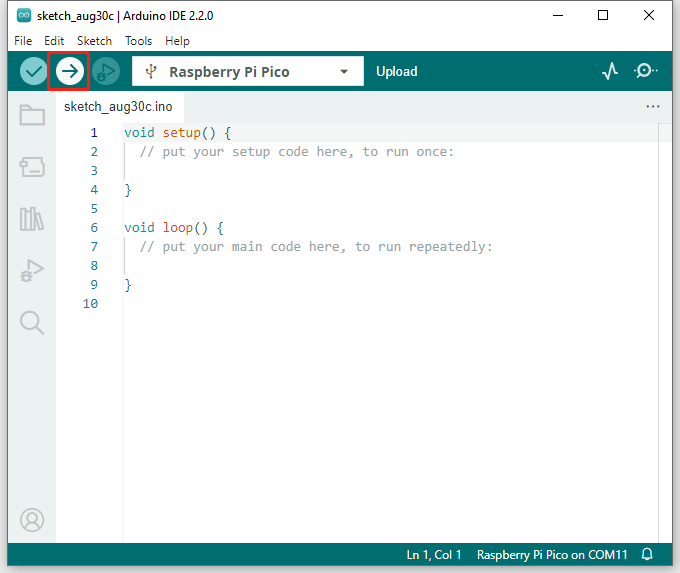Click the notifications bell in status bar
Viewport: 680px width, 573px height.
tap(647, 554)
